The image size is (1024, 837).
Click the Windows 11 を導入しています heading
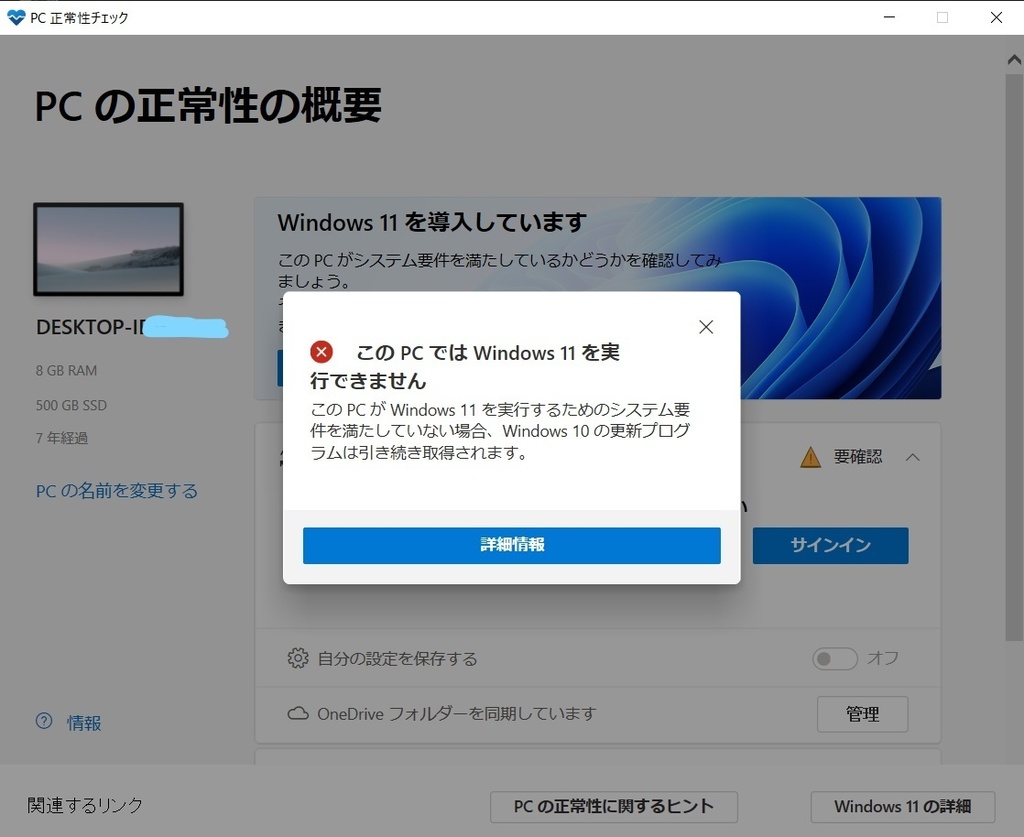point(432,222)
